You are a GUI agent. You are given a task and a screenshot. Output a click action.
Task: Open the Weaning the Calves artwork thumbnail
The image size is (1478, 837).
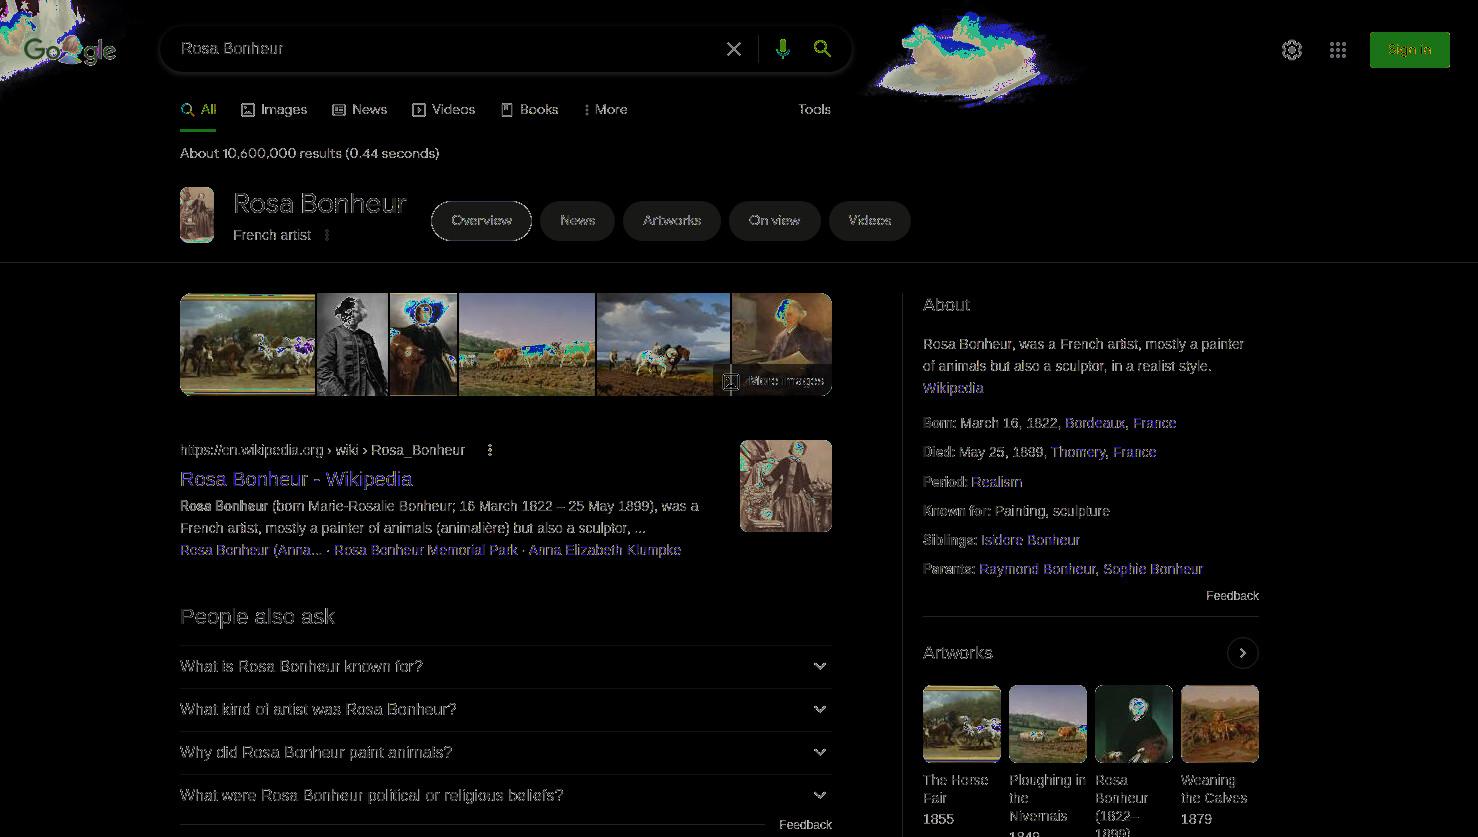[x=1220, y=724]
